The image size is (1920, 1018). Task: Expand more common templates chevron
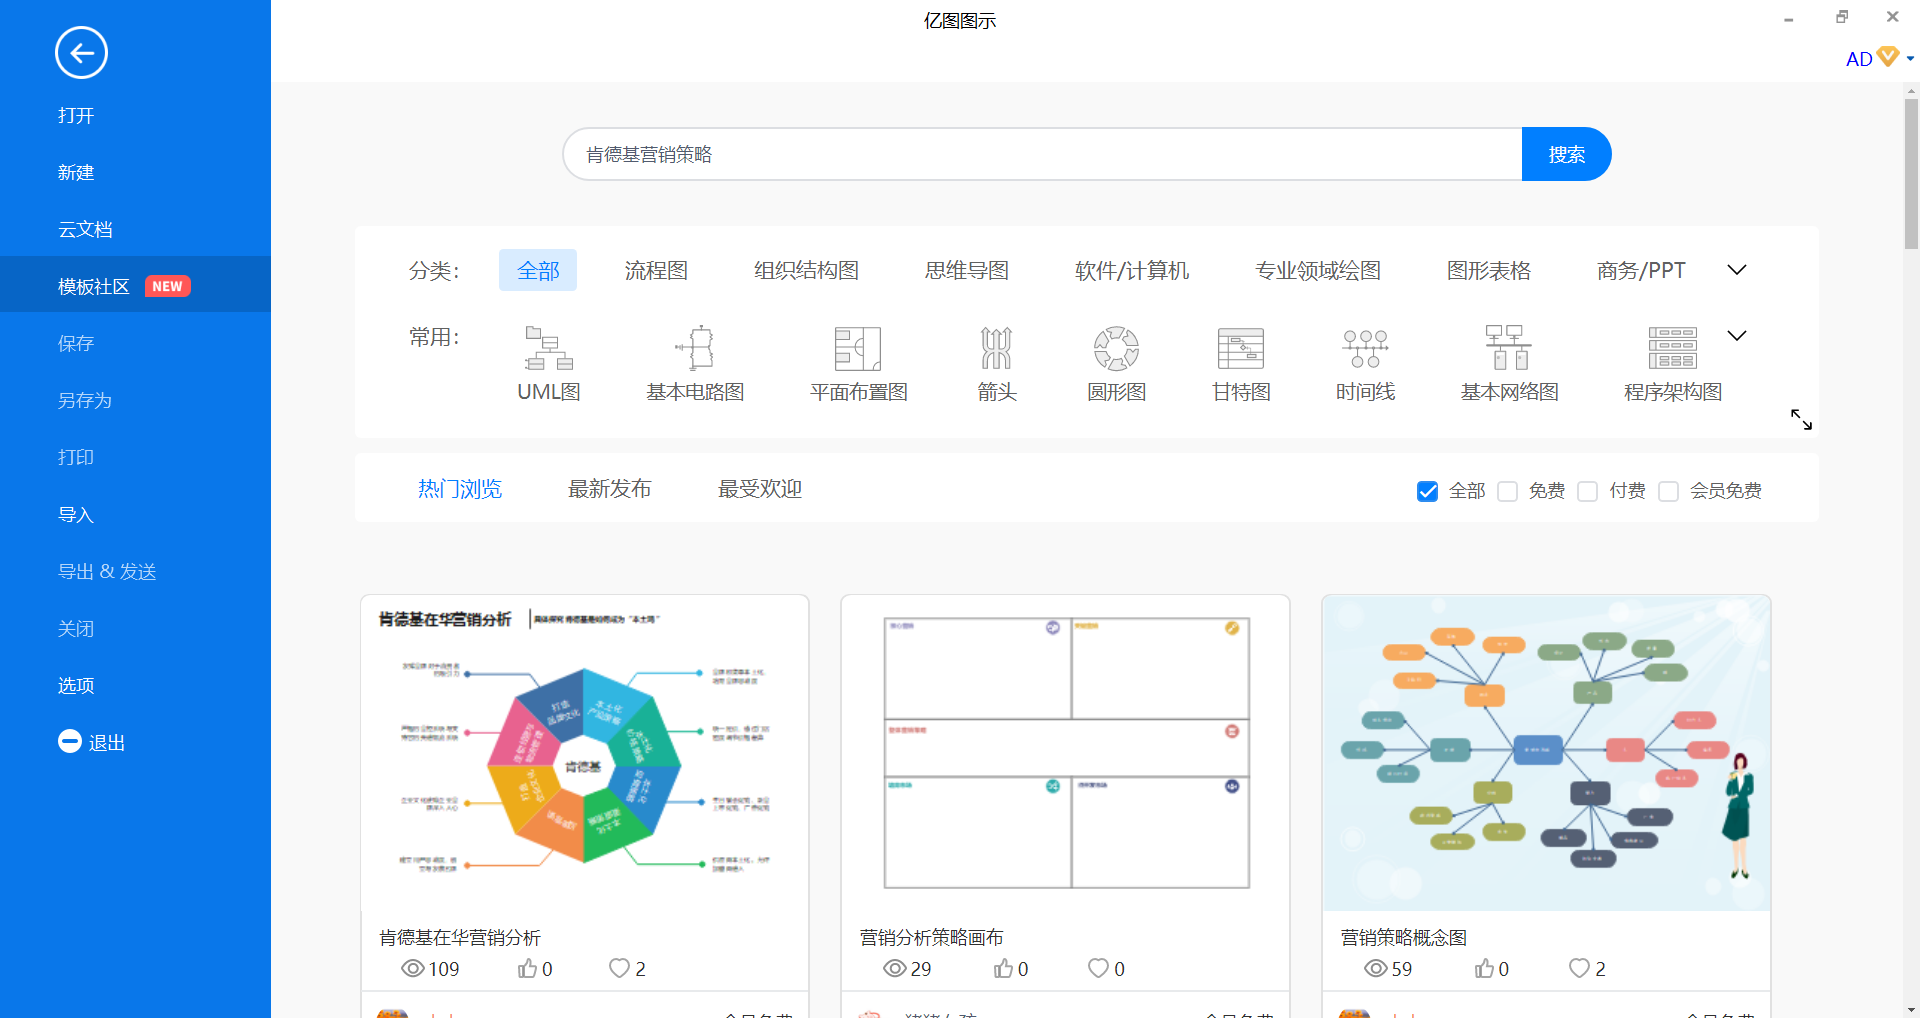pyautogui.click(x=1737, y=336)
